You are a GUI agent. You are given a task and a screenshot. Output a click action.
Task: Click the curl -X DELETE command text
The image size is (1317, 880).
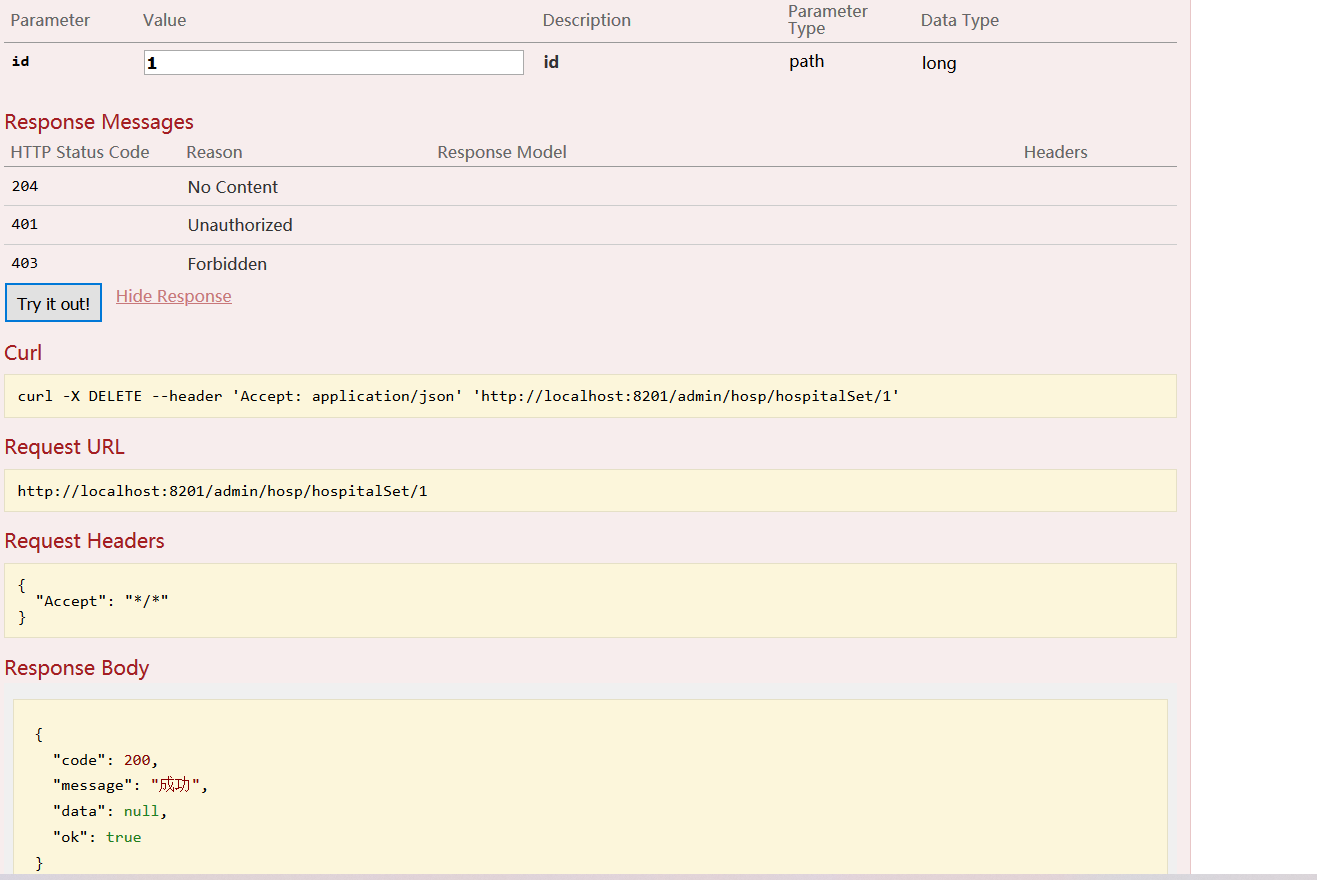459,396
